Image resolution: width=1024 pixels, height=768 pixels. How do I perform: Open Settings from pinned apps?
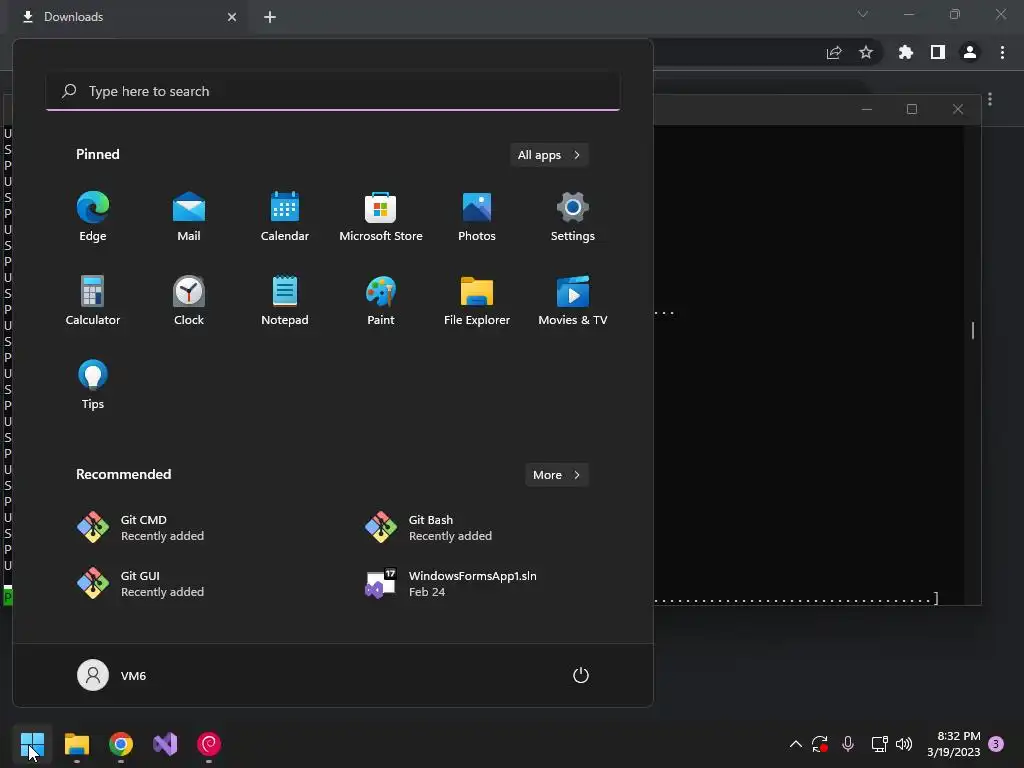(573, 217)
